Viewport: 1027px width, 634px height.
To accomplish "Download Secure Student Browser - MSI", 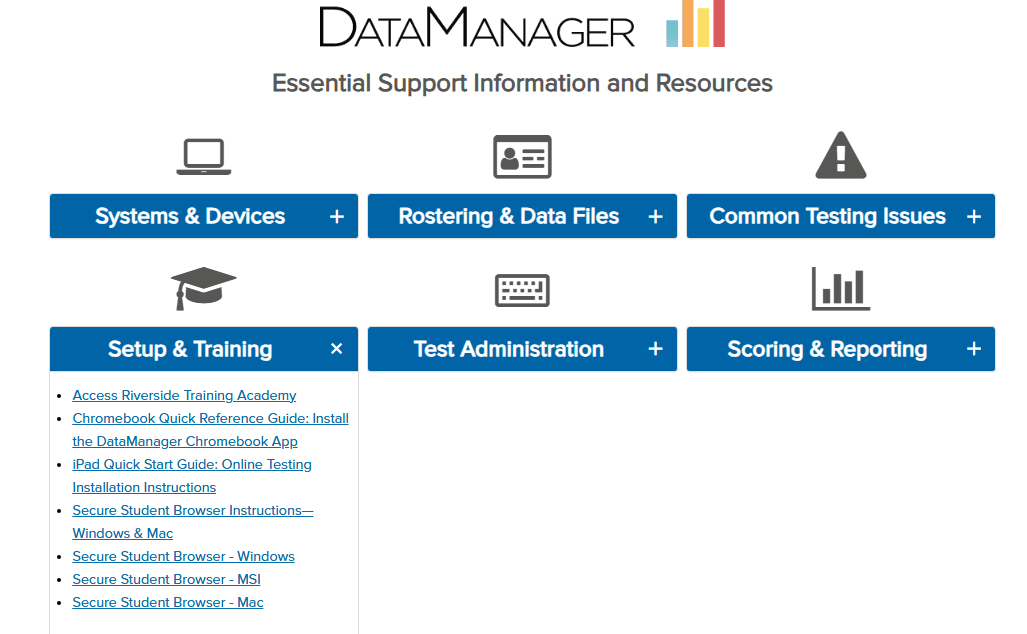I will point(166,580).
